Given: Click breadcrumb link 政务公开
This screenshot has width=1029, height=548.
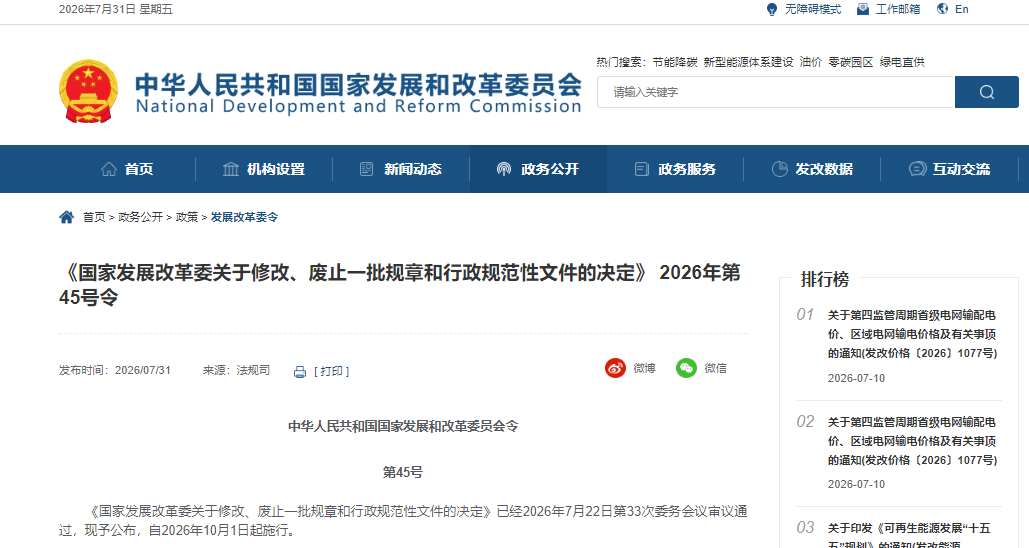Looking at the screenshot, I should (140, 217).
